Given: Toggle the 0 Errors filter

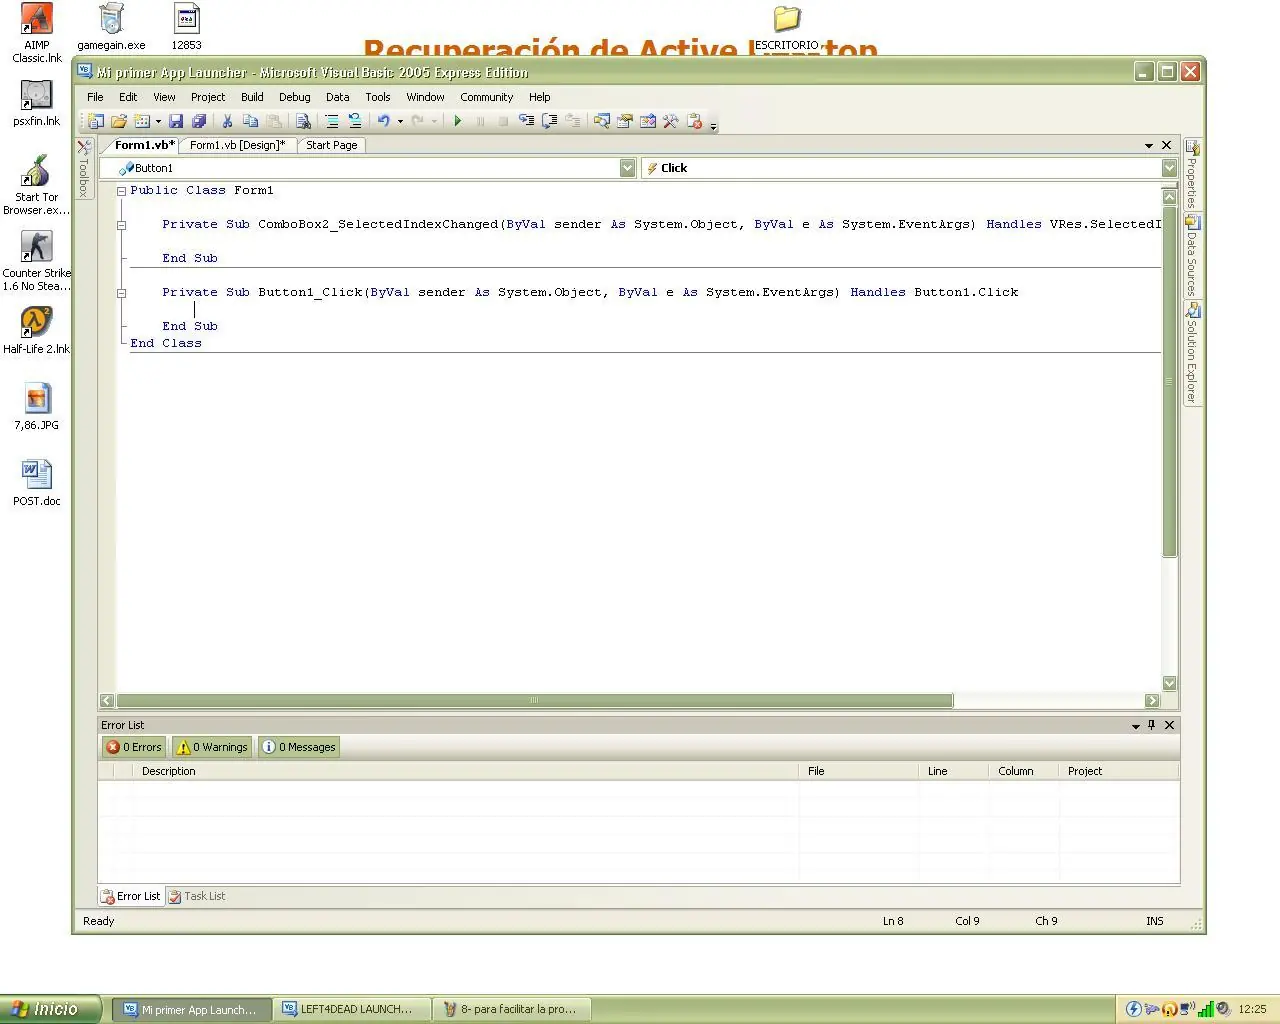Looking at the screenshot, I should pos(134,747).
